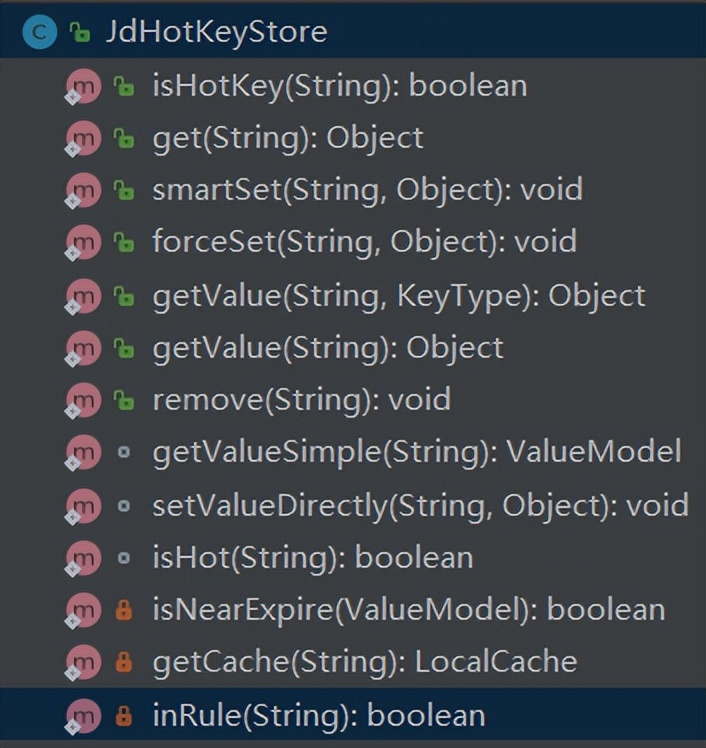The width and height of the screenshot is (706, 748).
Task: Select isHotKey(String): boolean method
Action: pyautogui.click(x=339, y=86)
